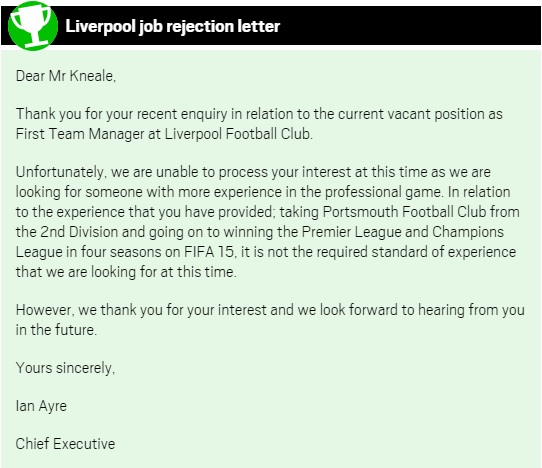The image size is (542, 468).
Task: Click the text 'Premier League'
Action: tap(352, 232)
